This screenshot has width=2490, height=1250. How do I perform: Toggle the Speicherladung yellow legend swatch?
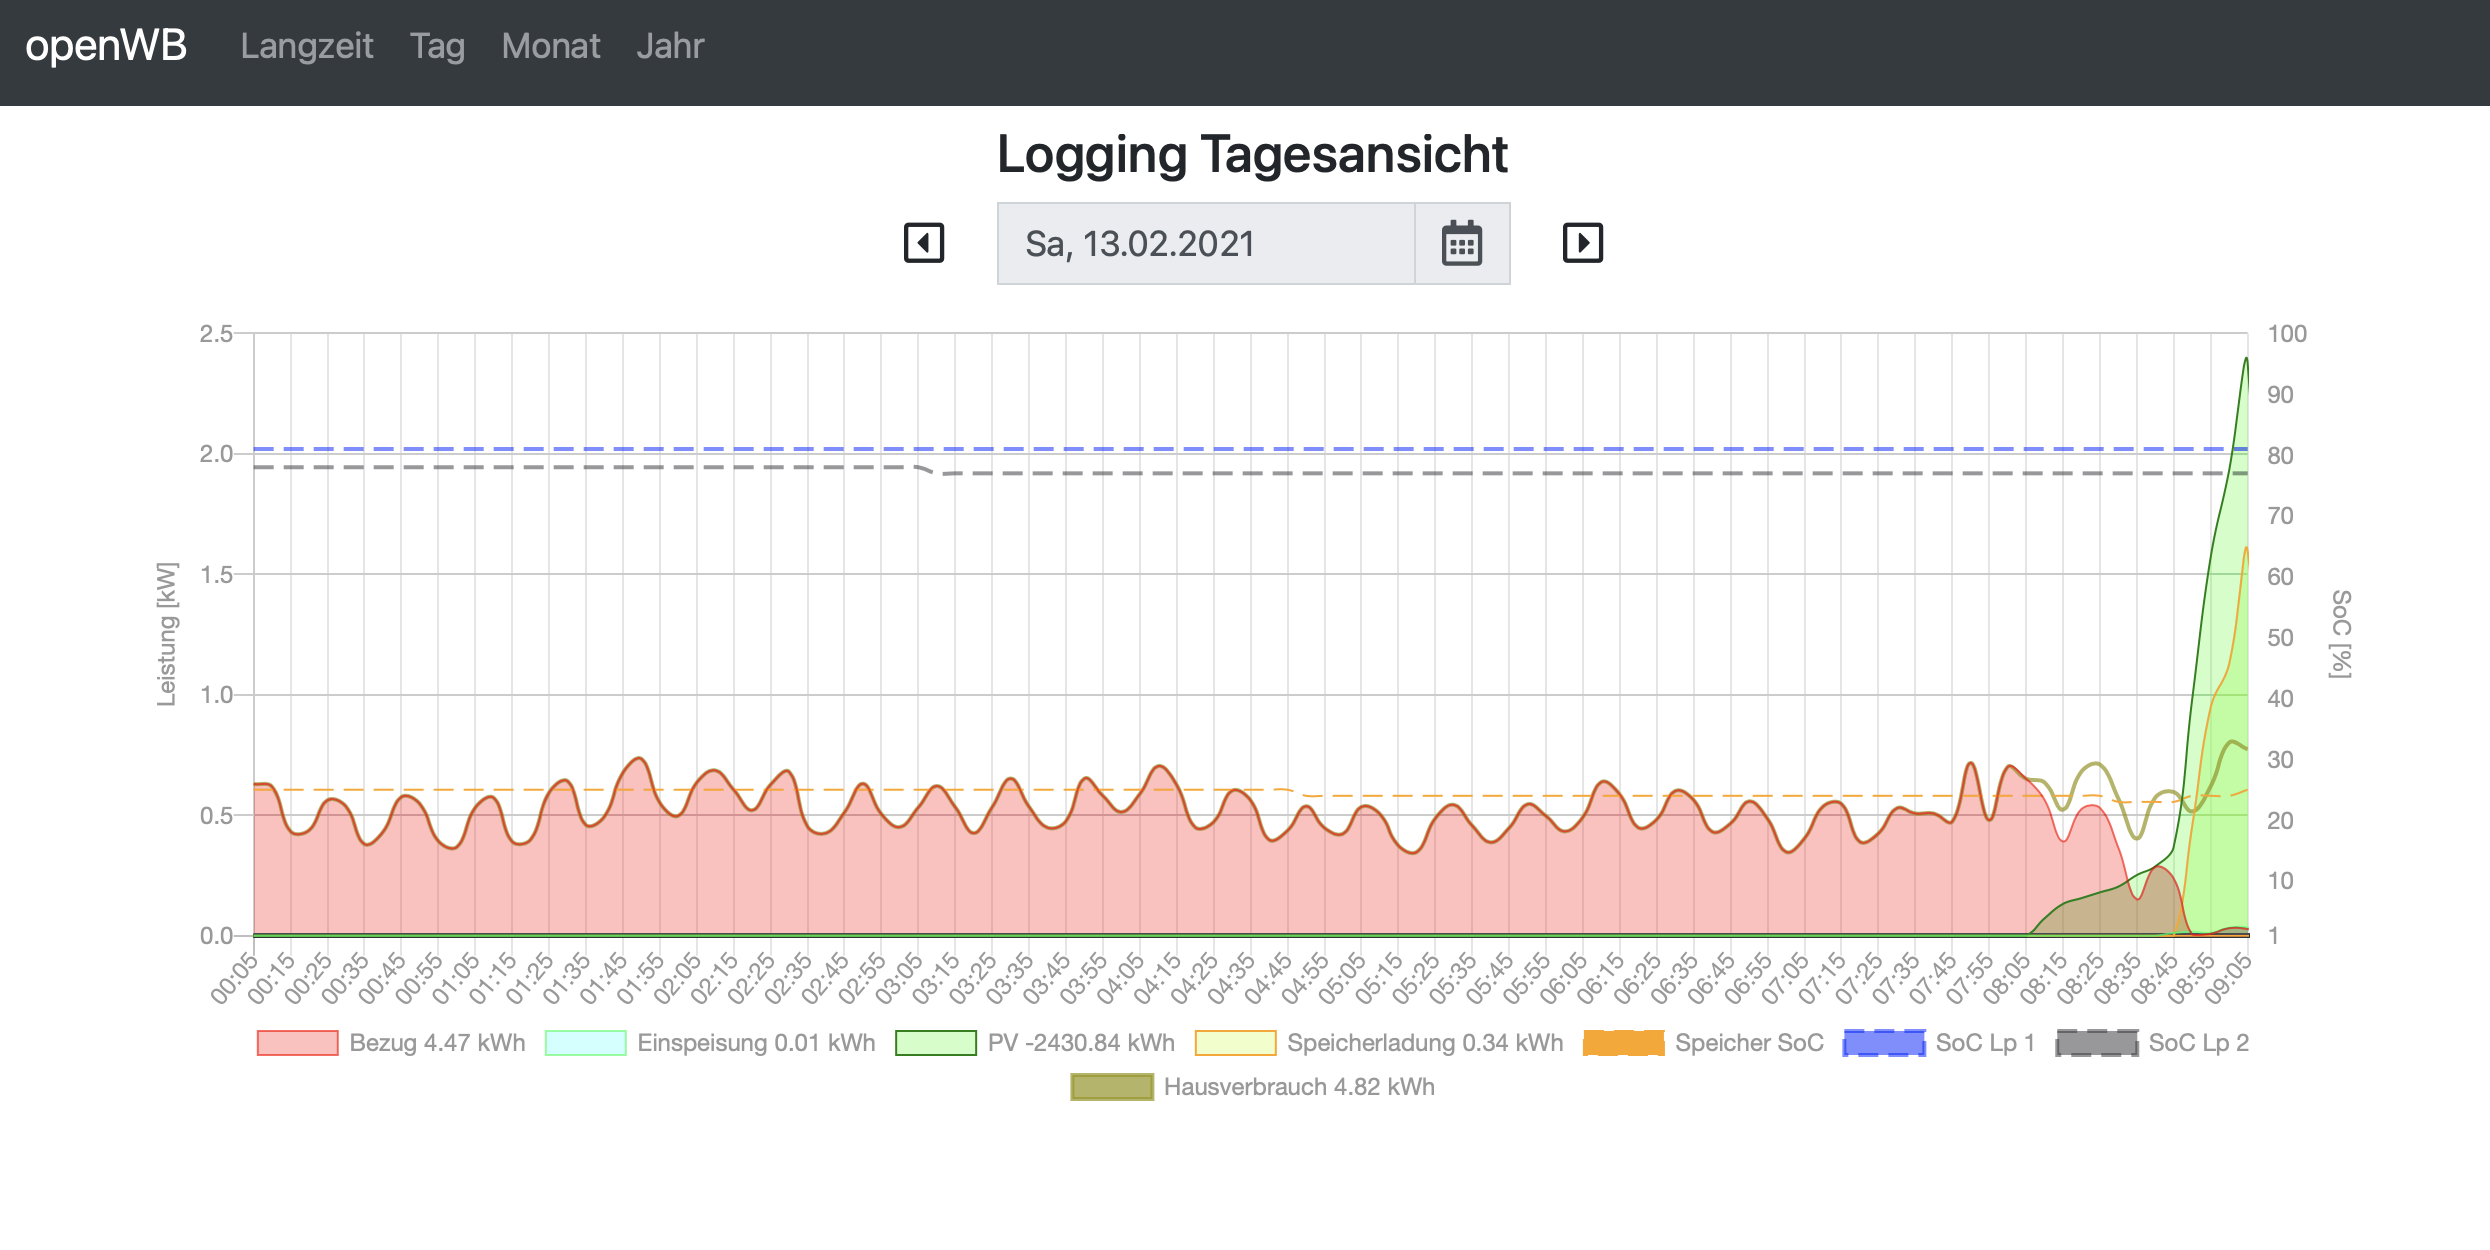click(1235, 1043)
